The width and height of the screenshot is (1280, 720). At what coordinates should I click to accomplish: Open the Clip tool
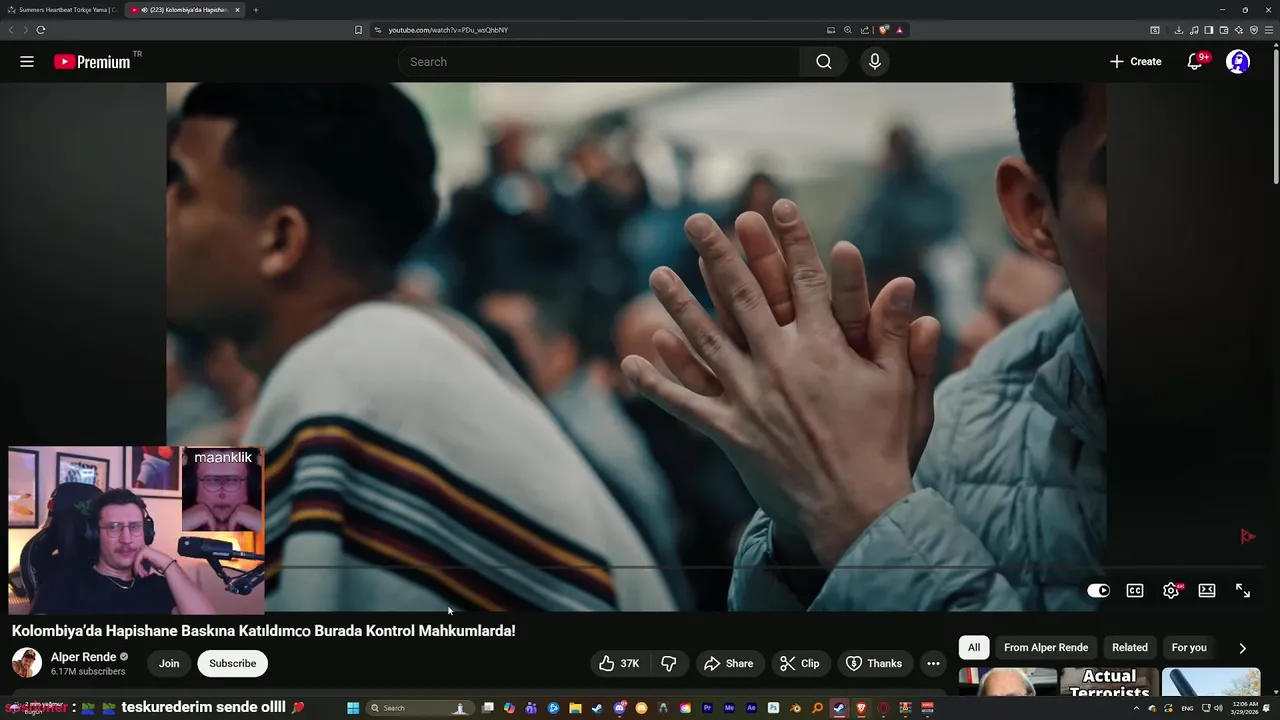pyautogui.click(x=799, y=663)
